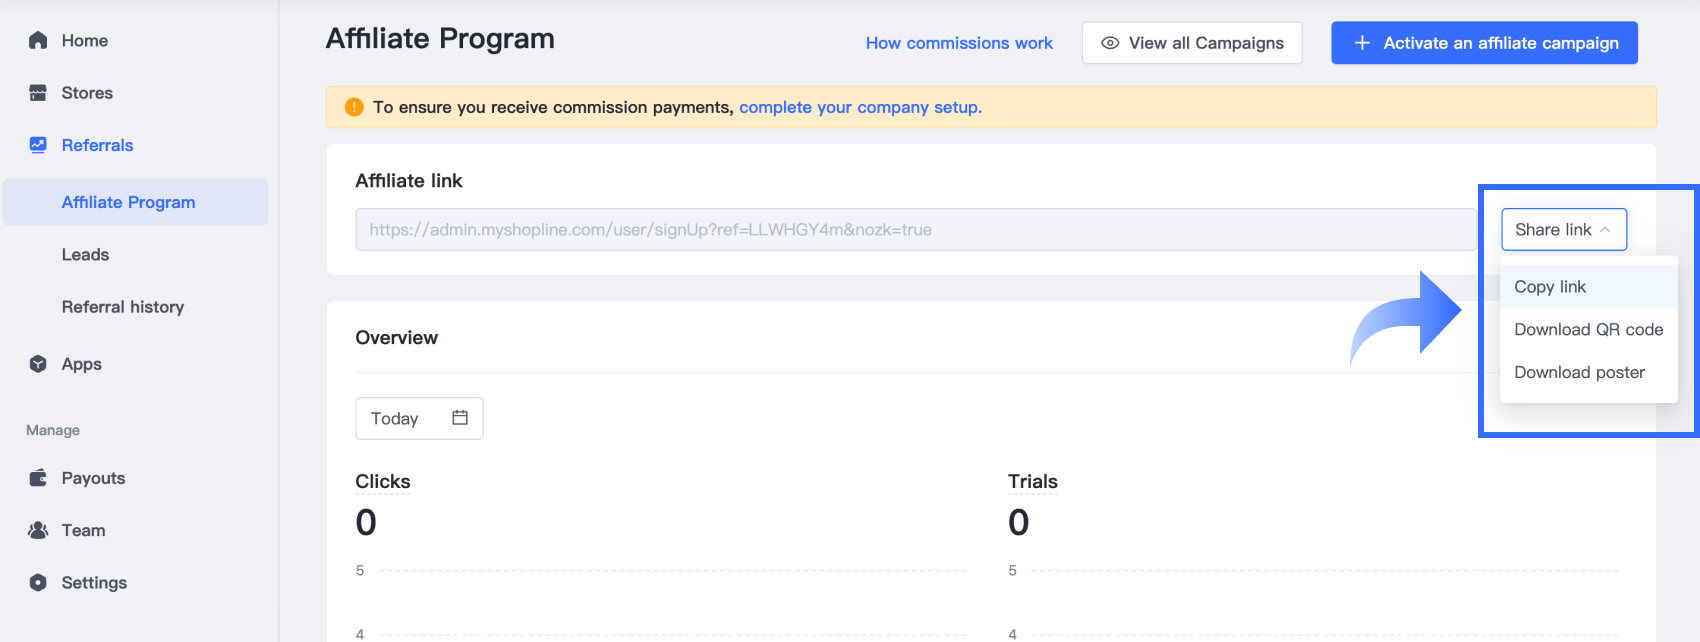Choose Download poster option
The image size is (1700, 642).
(1579, 372)
